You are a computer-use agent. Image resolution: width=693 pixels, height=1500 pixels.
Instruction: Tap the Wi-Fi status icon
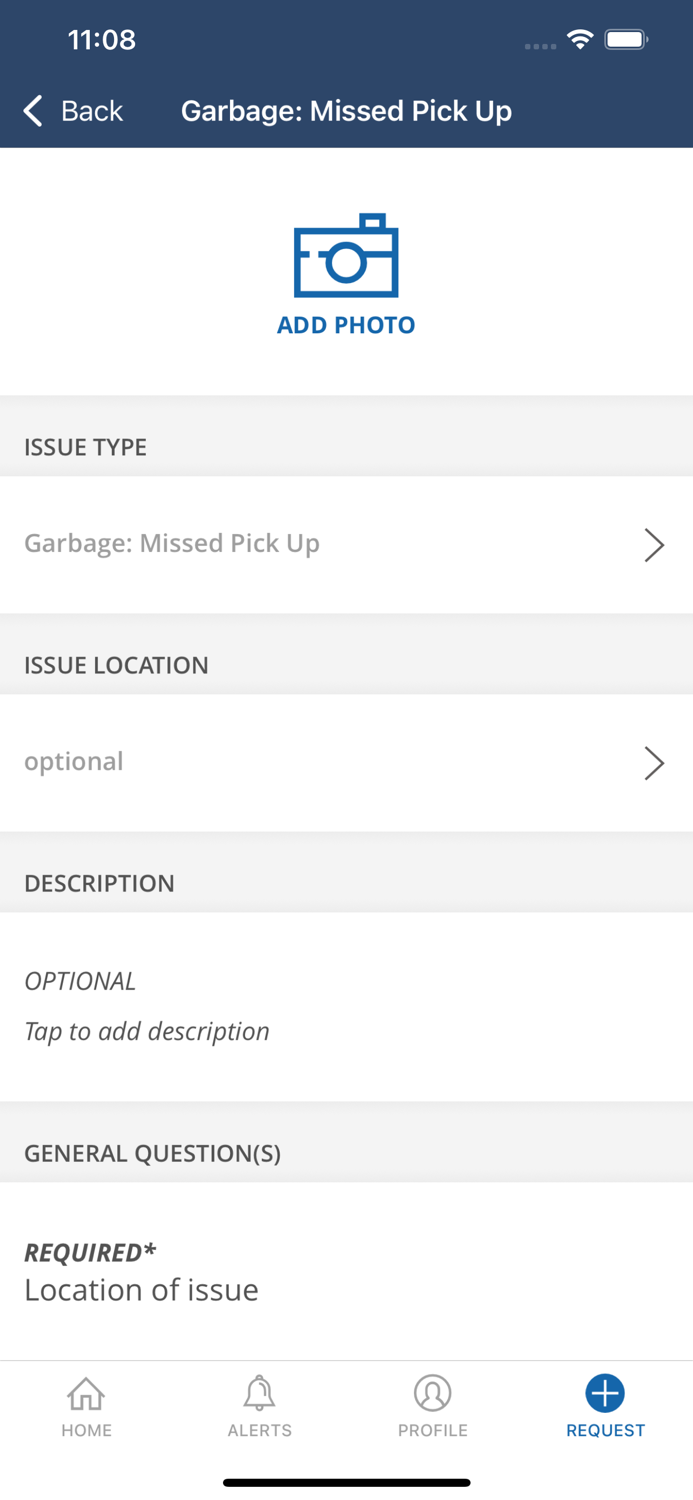tap(579, 39)
